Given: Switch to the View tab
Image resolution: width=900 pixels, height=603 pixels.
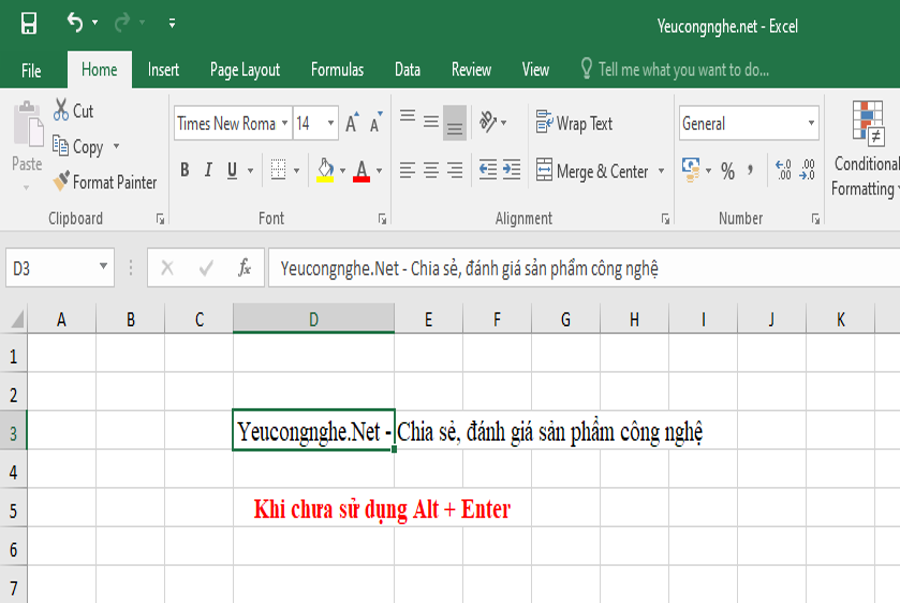Looking at the screenshot, I should tap(535, 70).
